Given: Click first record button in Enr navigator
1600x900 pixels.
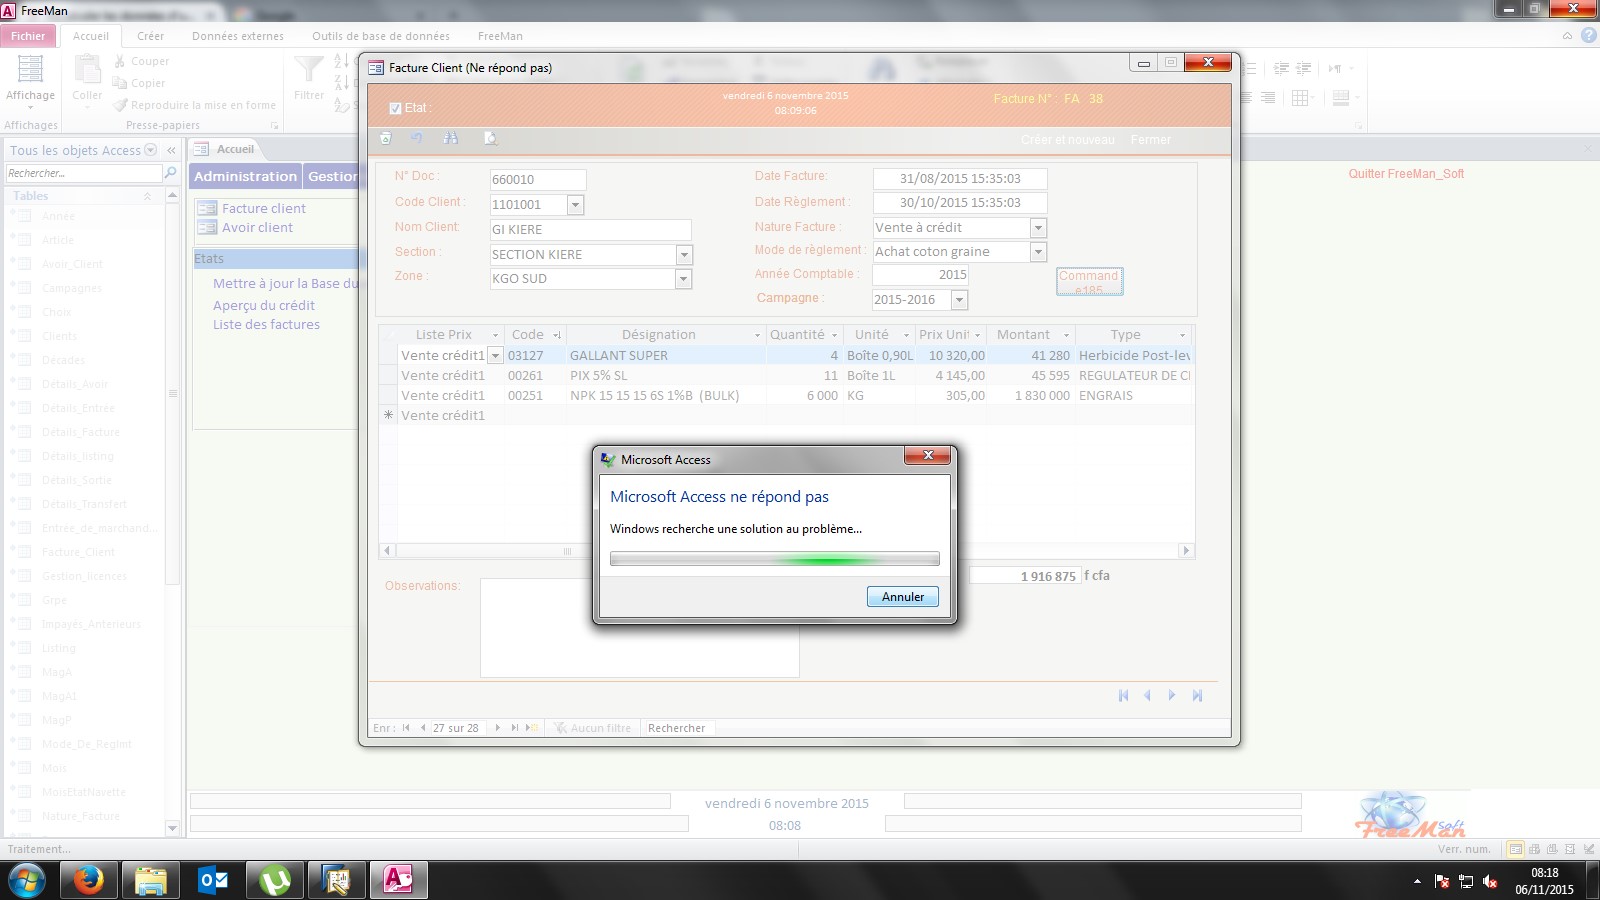Looking at the screenshot, I should [406, 728].
